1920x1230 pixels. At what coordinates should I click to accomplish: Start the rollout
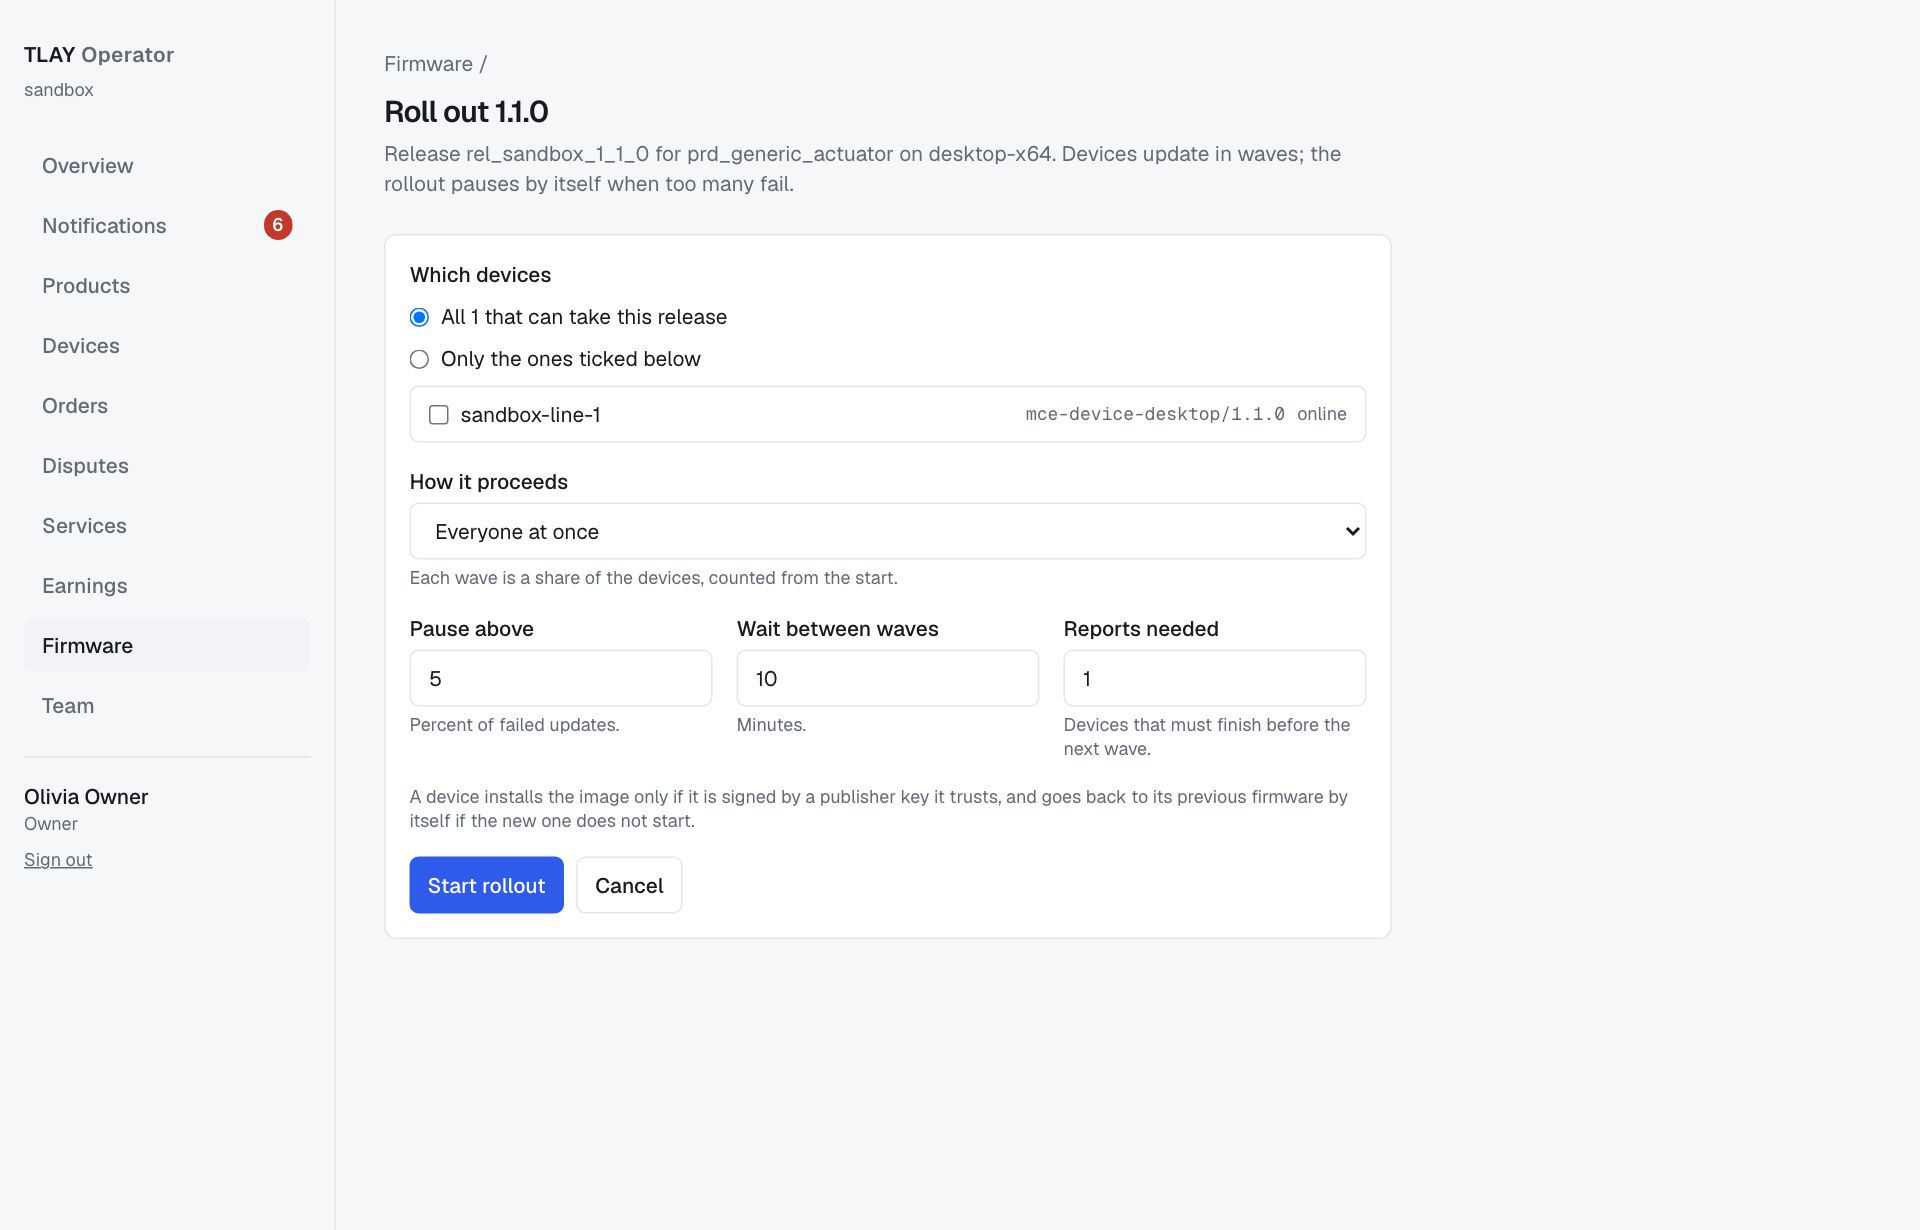coord(487,885)
